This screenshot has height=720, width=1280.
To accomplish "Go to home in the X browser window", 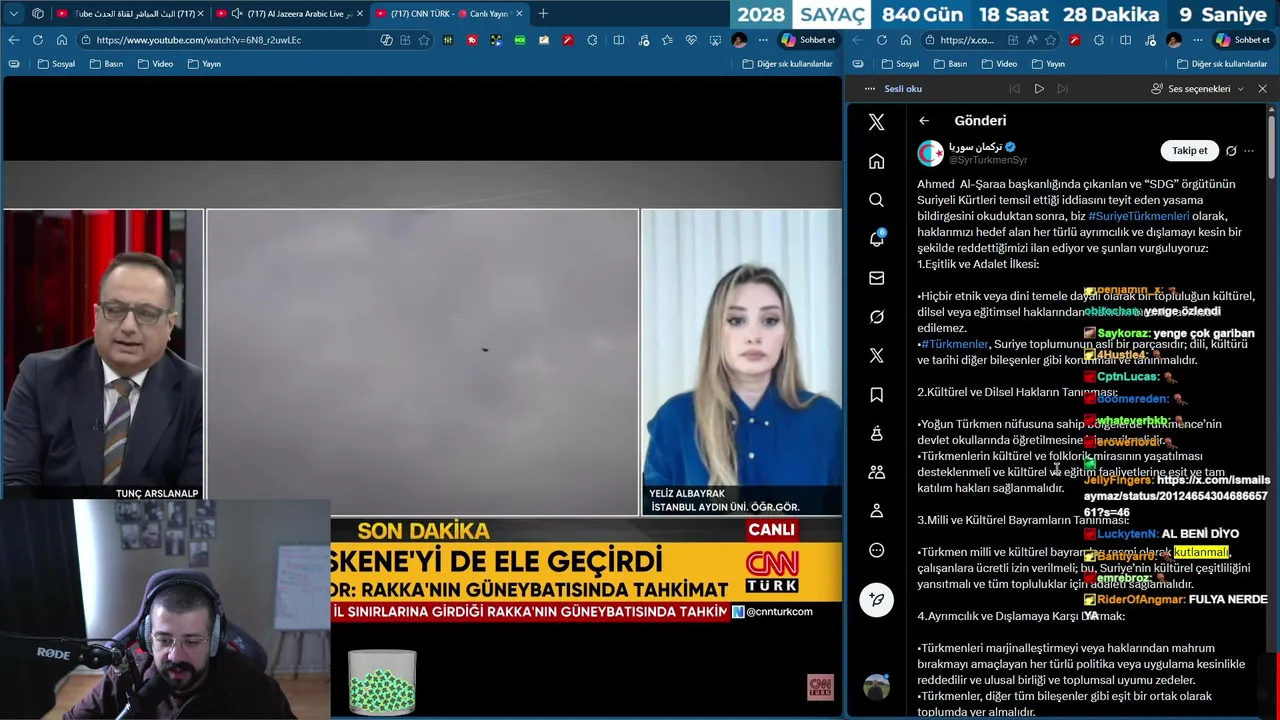I will point(905,40).
